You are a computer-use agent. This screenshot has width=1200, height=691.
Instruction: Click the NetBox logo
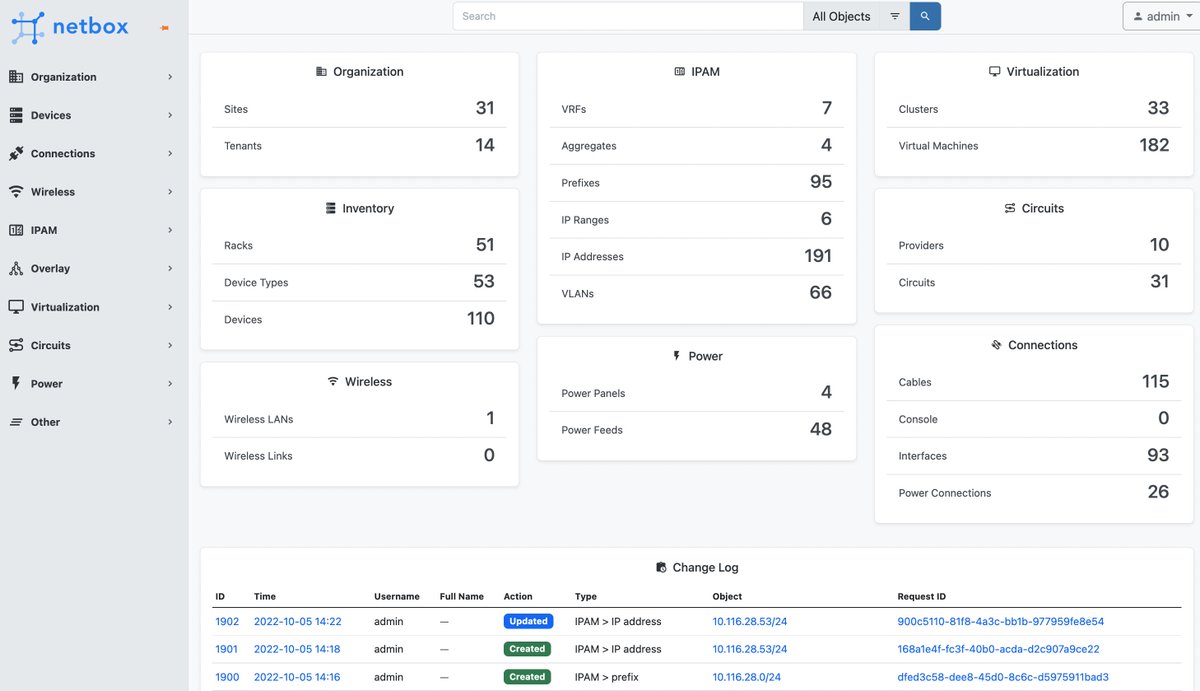pos(70,27)
